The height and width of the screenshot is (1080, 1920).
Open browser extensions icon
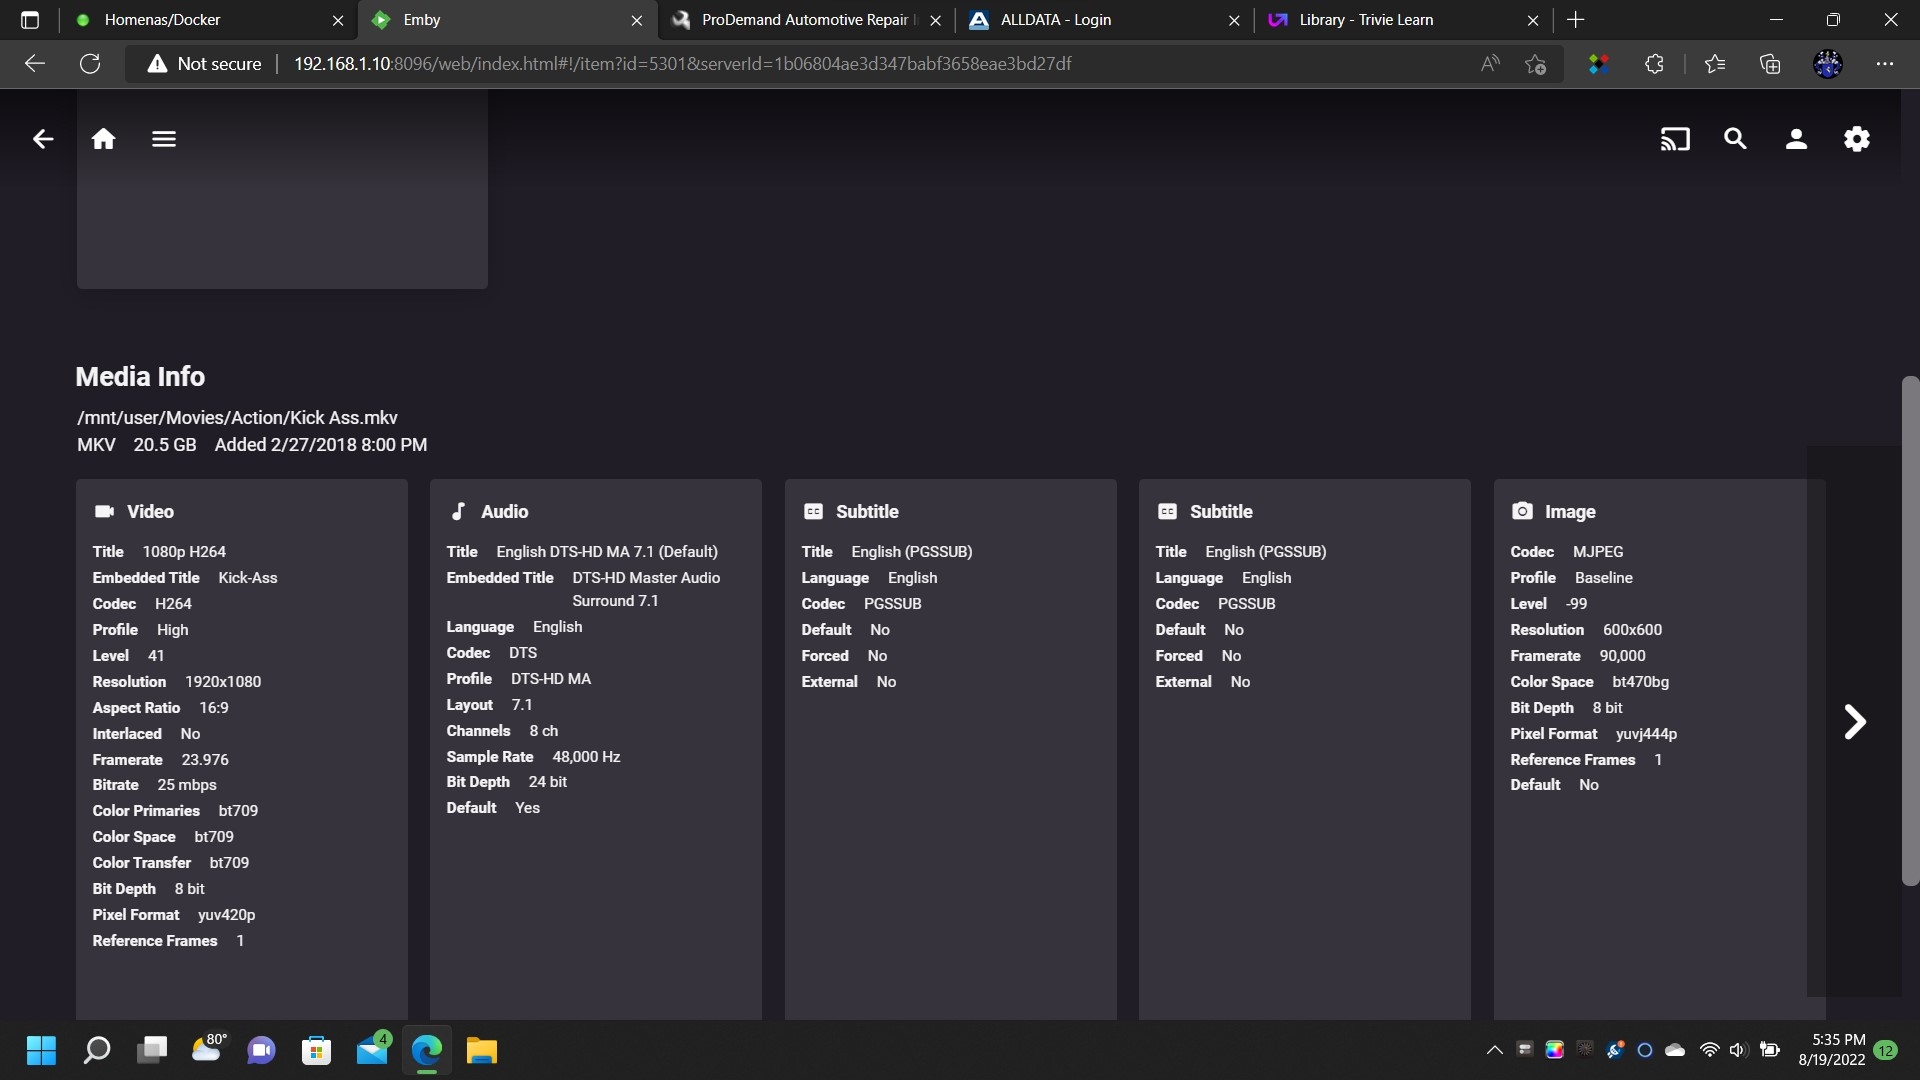1654,64
